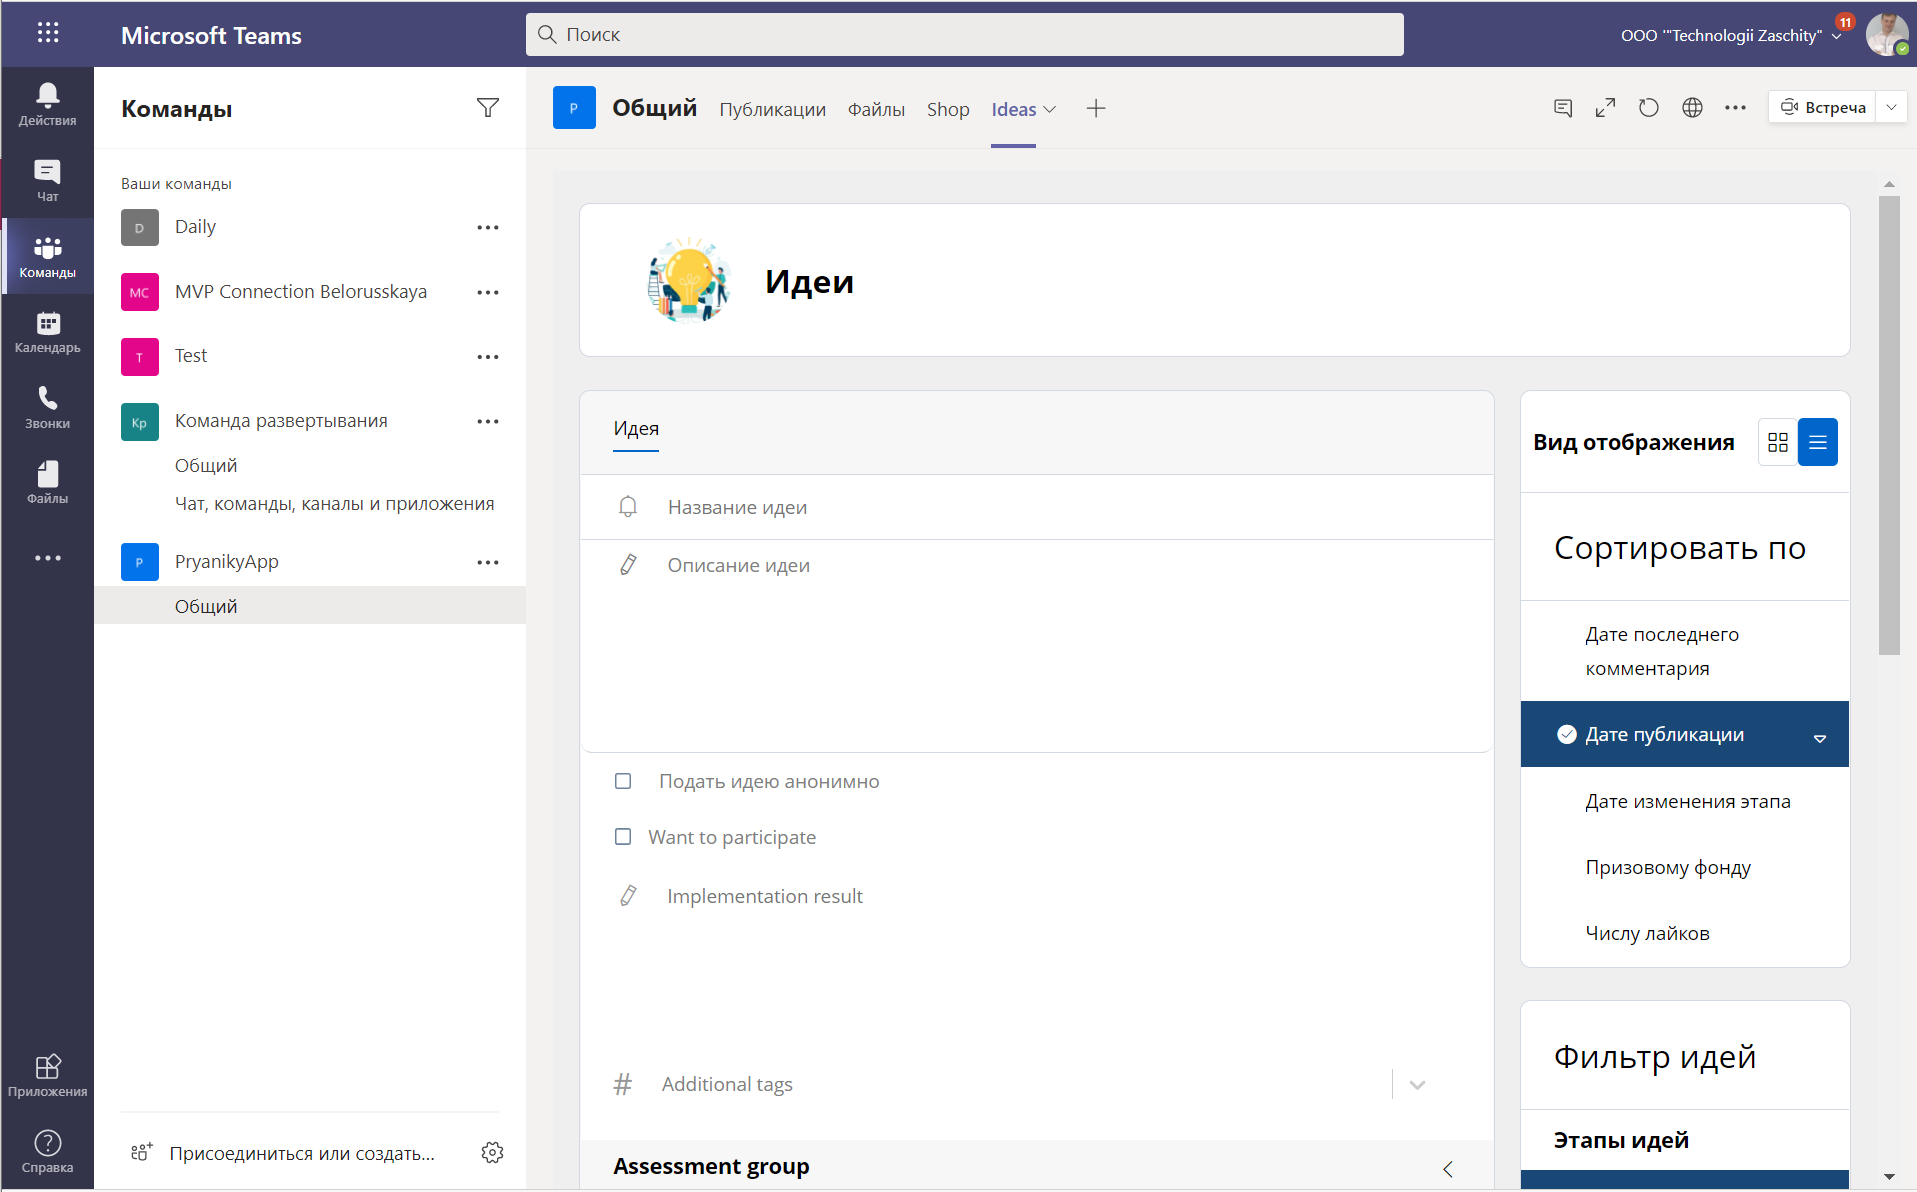The height and width of the screenshot is (1192, 1917).
Task: Show more apps via sidebar ellipsis
Action: click(47, 558)
